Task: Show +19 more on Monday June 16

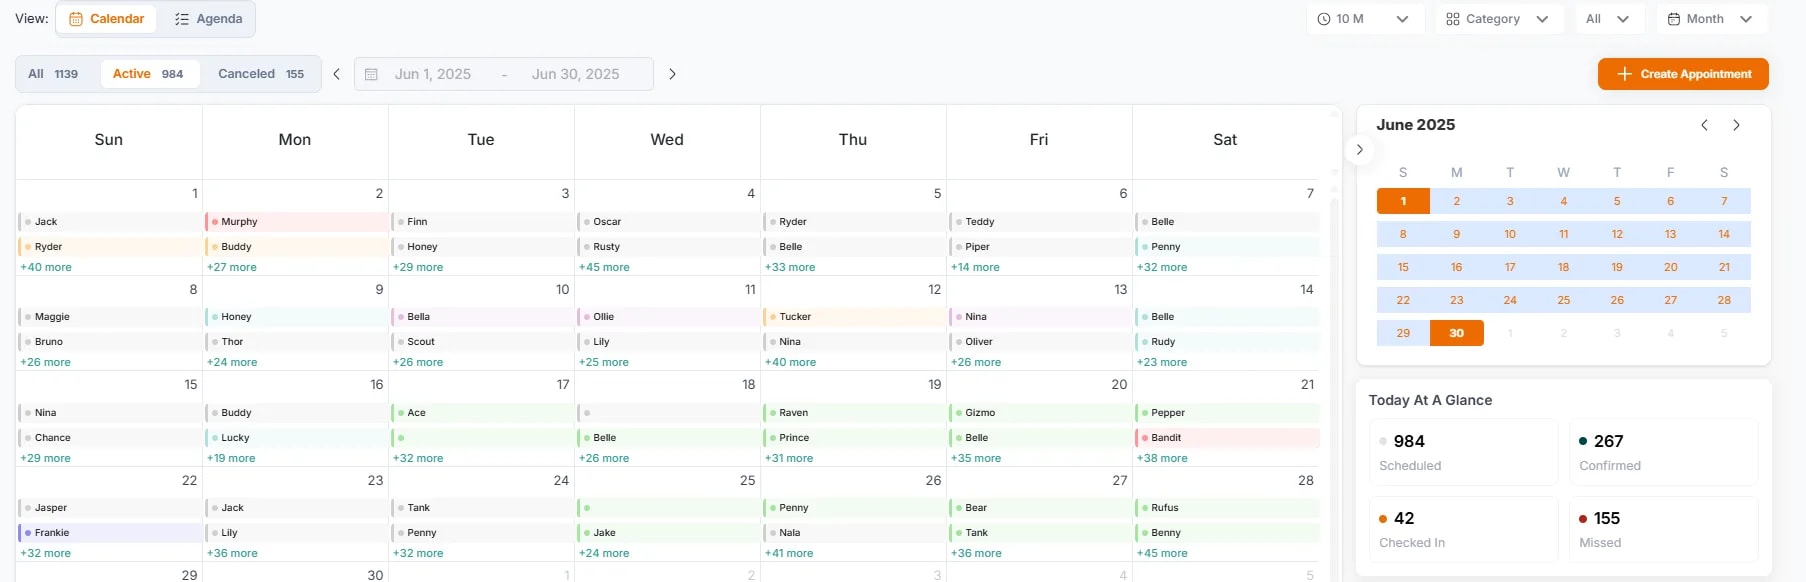Action: (x=231, y=458)
